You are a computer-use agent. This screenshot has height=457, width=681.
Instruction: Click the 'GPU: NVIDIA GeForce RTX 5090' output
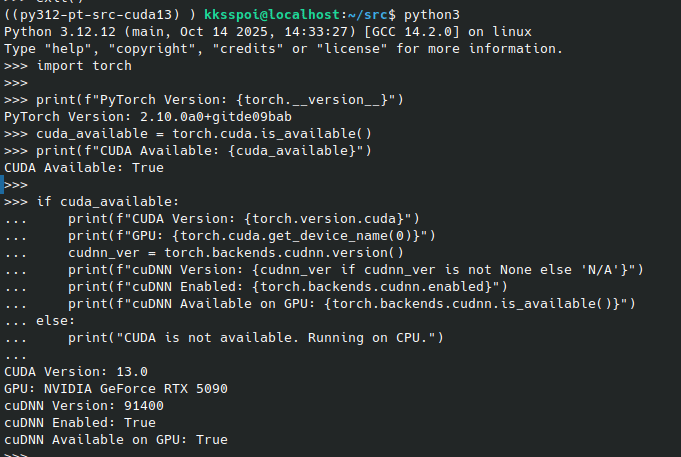118,388
